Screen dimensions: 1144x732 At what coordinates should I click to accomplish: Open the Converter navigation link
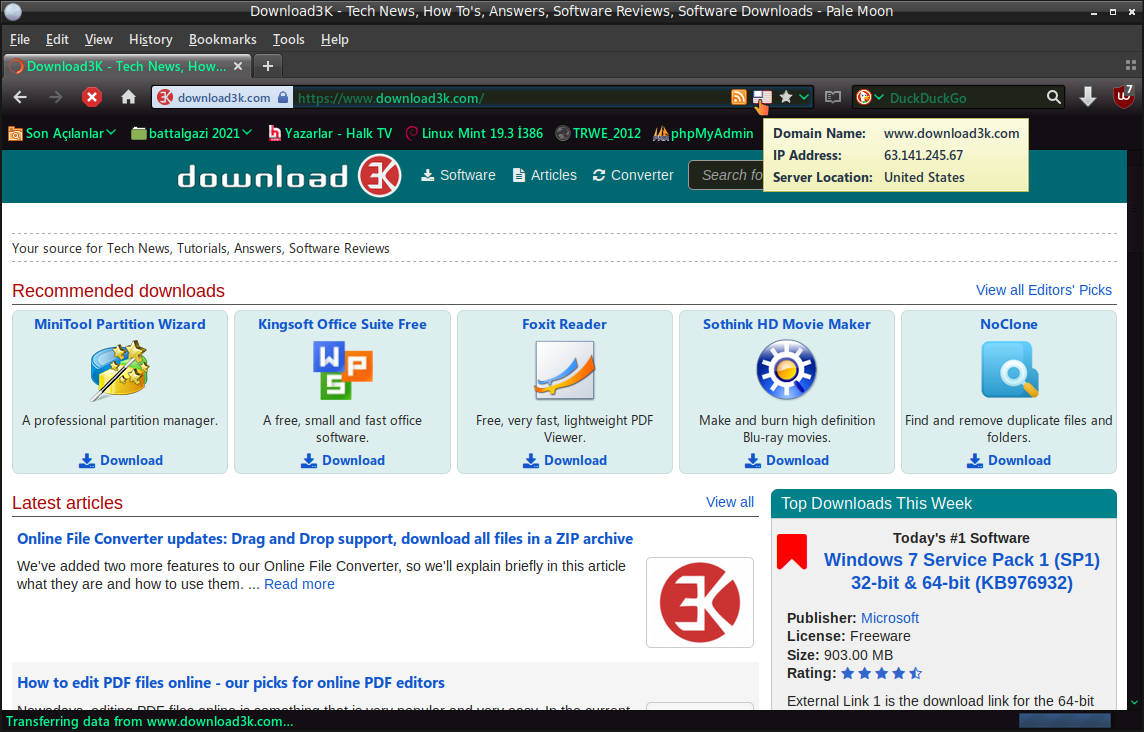pyautogui.click(x=633, y=175)
